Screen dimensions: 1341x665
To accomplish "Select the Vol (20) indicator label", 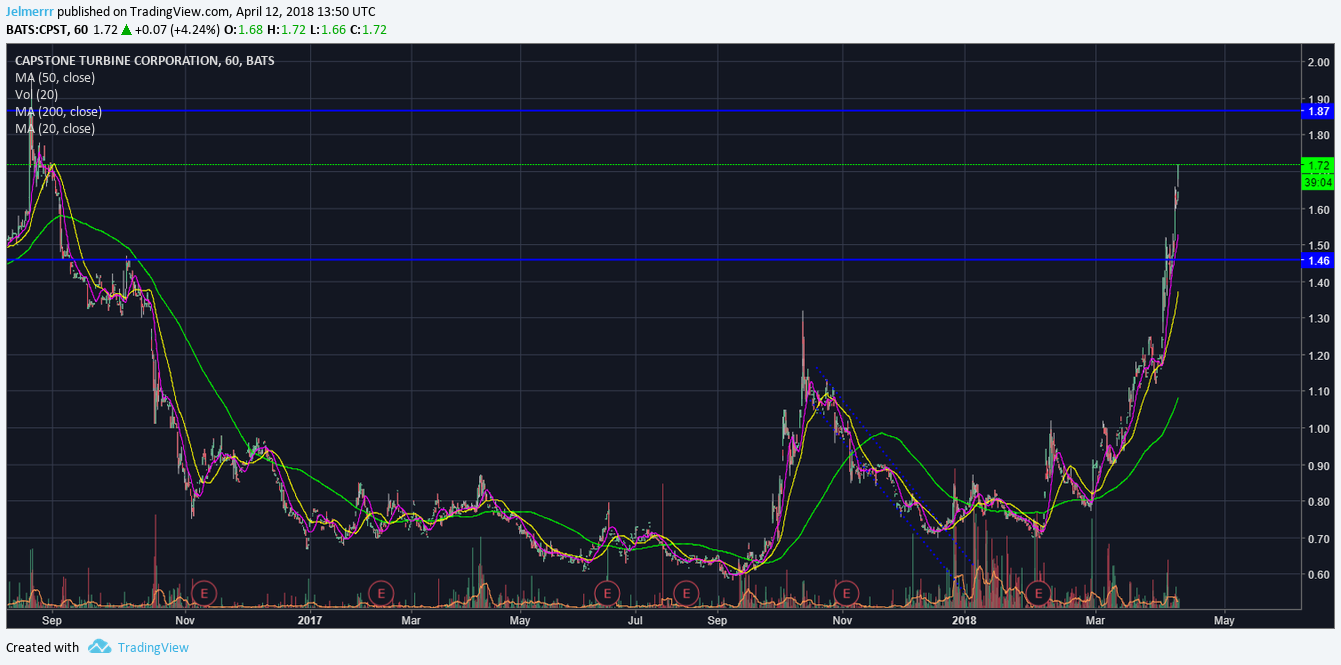I will tap(36, 94).
